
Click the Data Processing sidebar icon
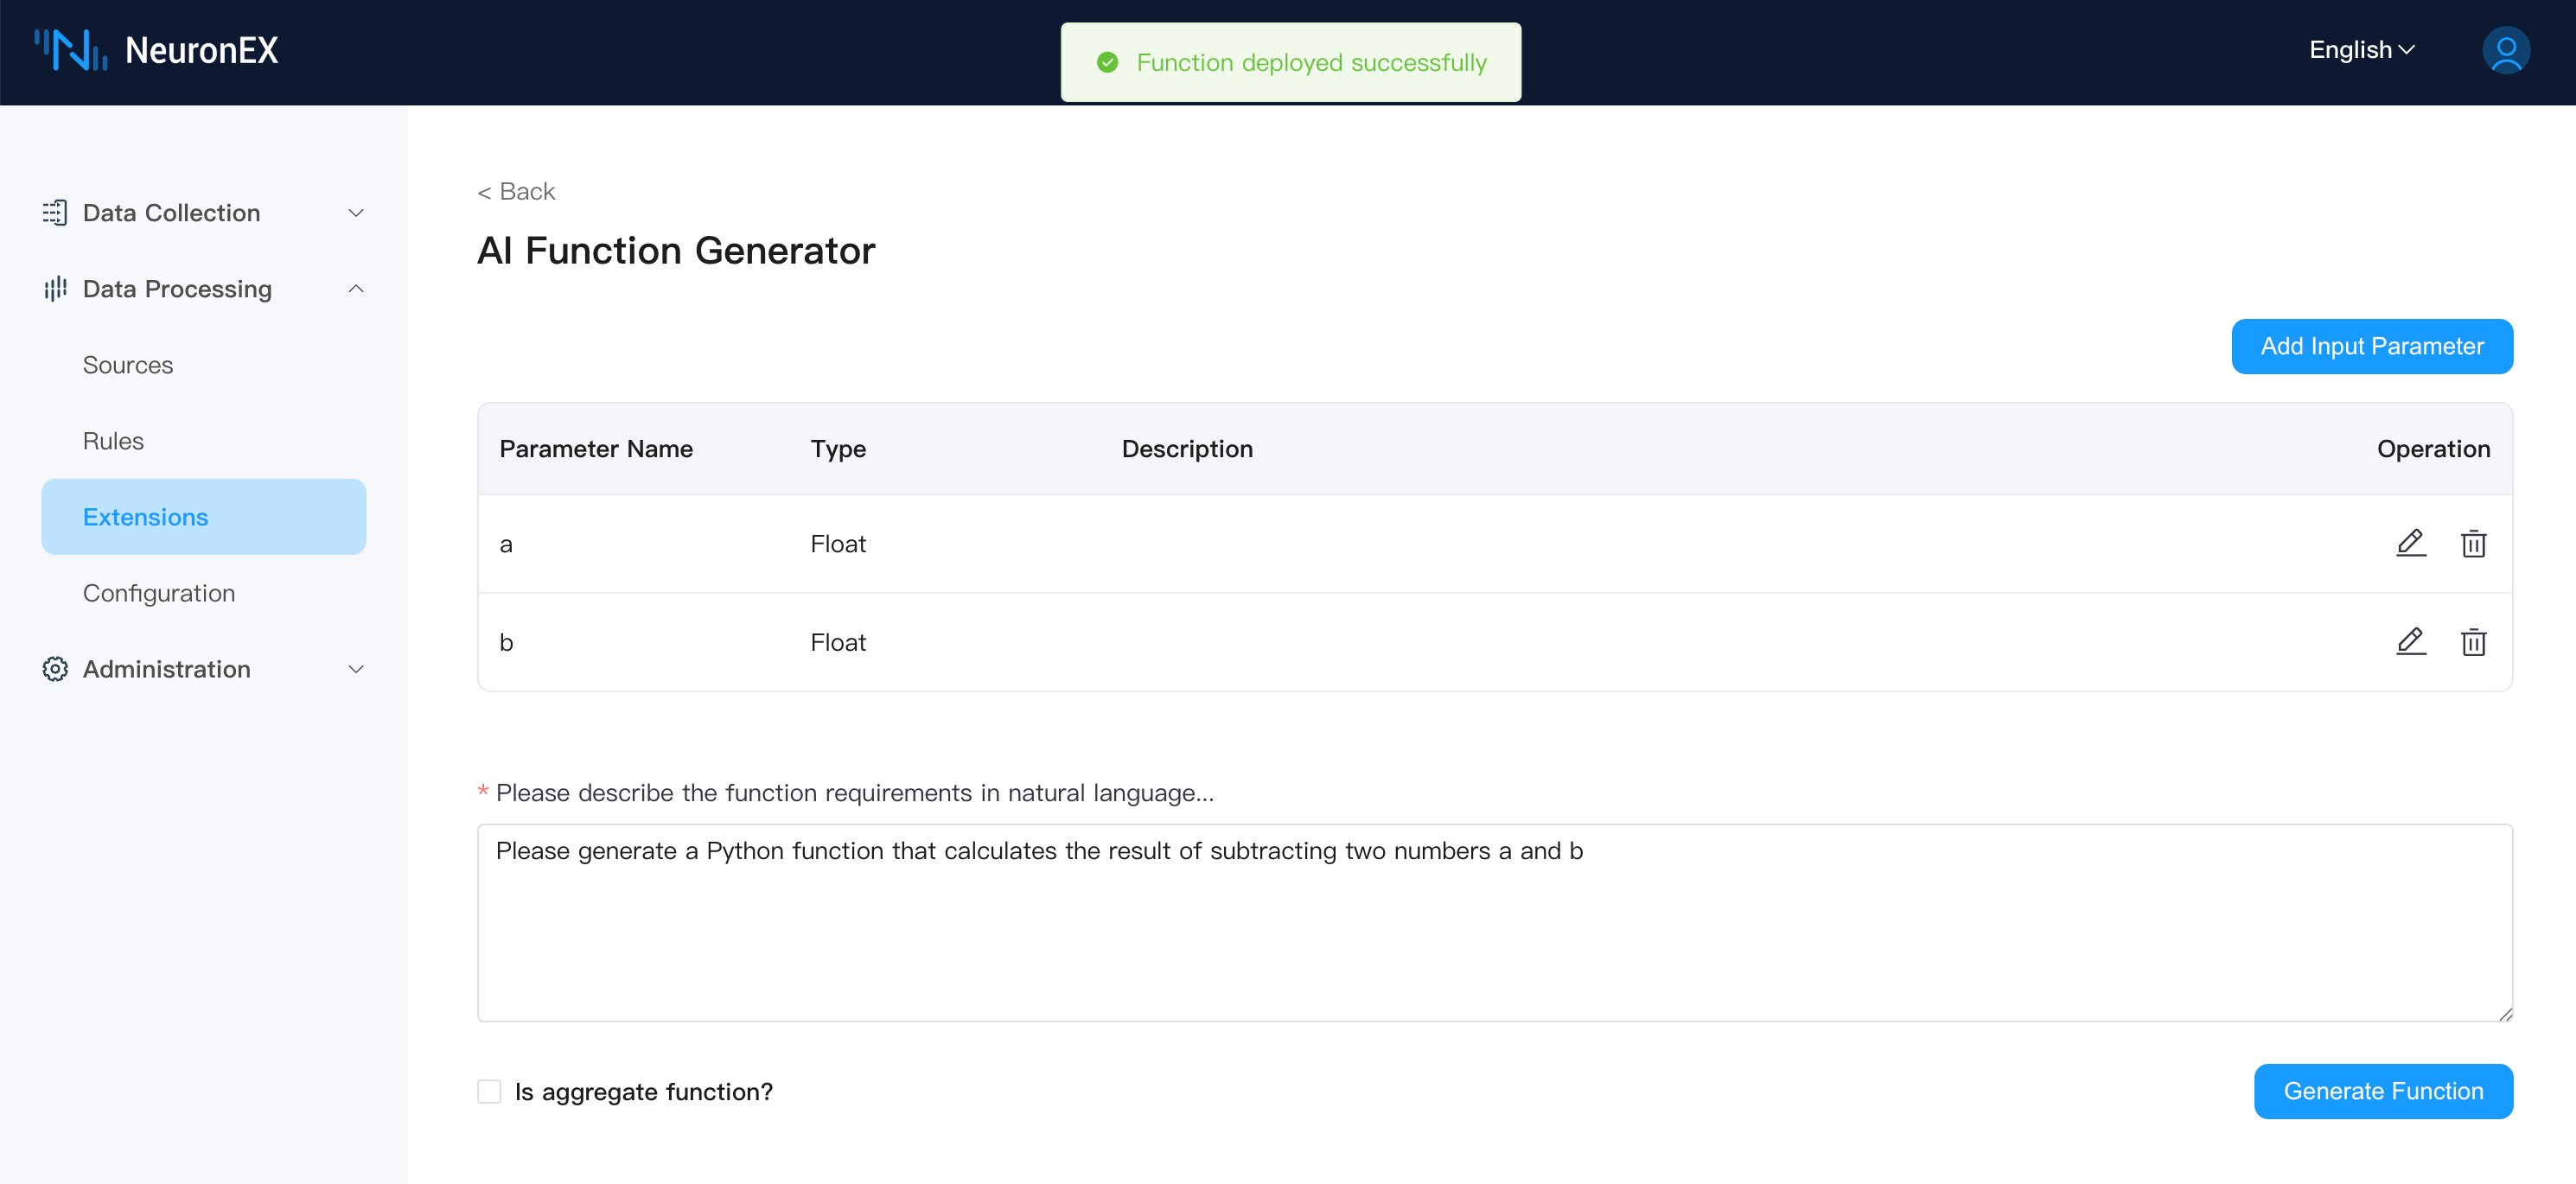coord(55,289)
